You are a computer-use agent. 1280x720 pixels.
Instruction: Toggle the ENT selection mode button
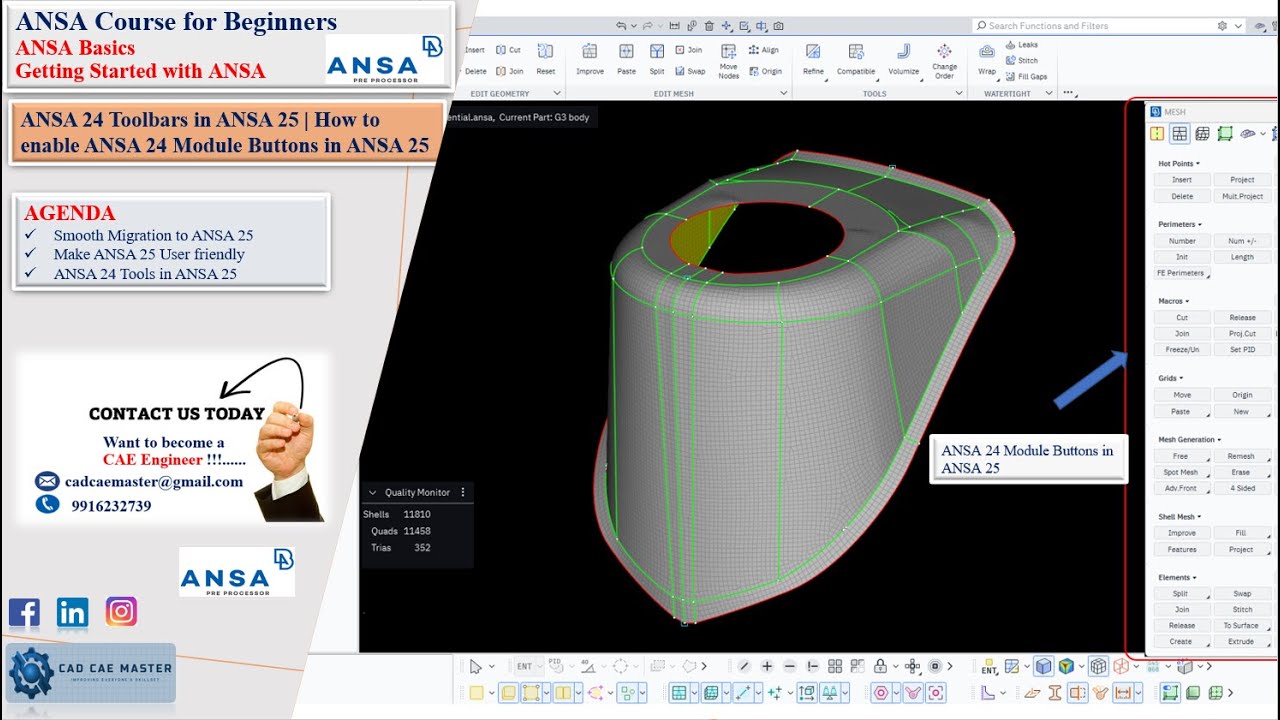(525, 666)
